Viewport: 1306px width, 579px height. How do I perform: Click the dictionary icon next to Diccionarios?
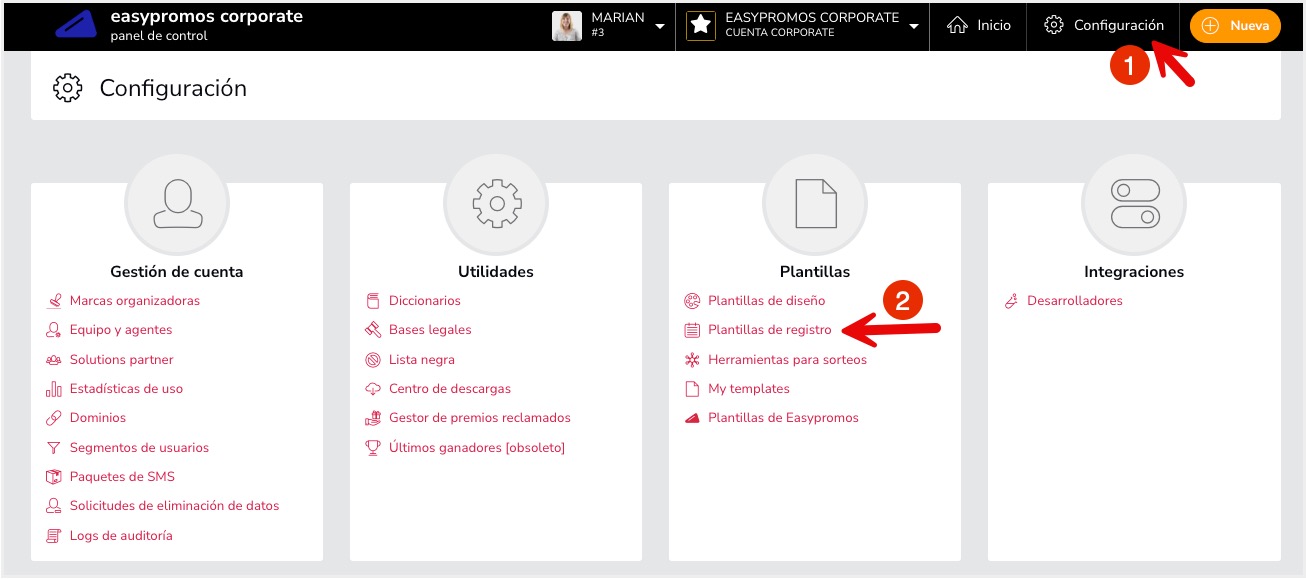pyautogui.click(x=371, y=300)
